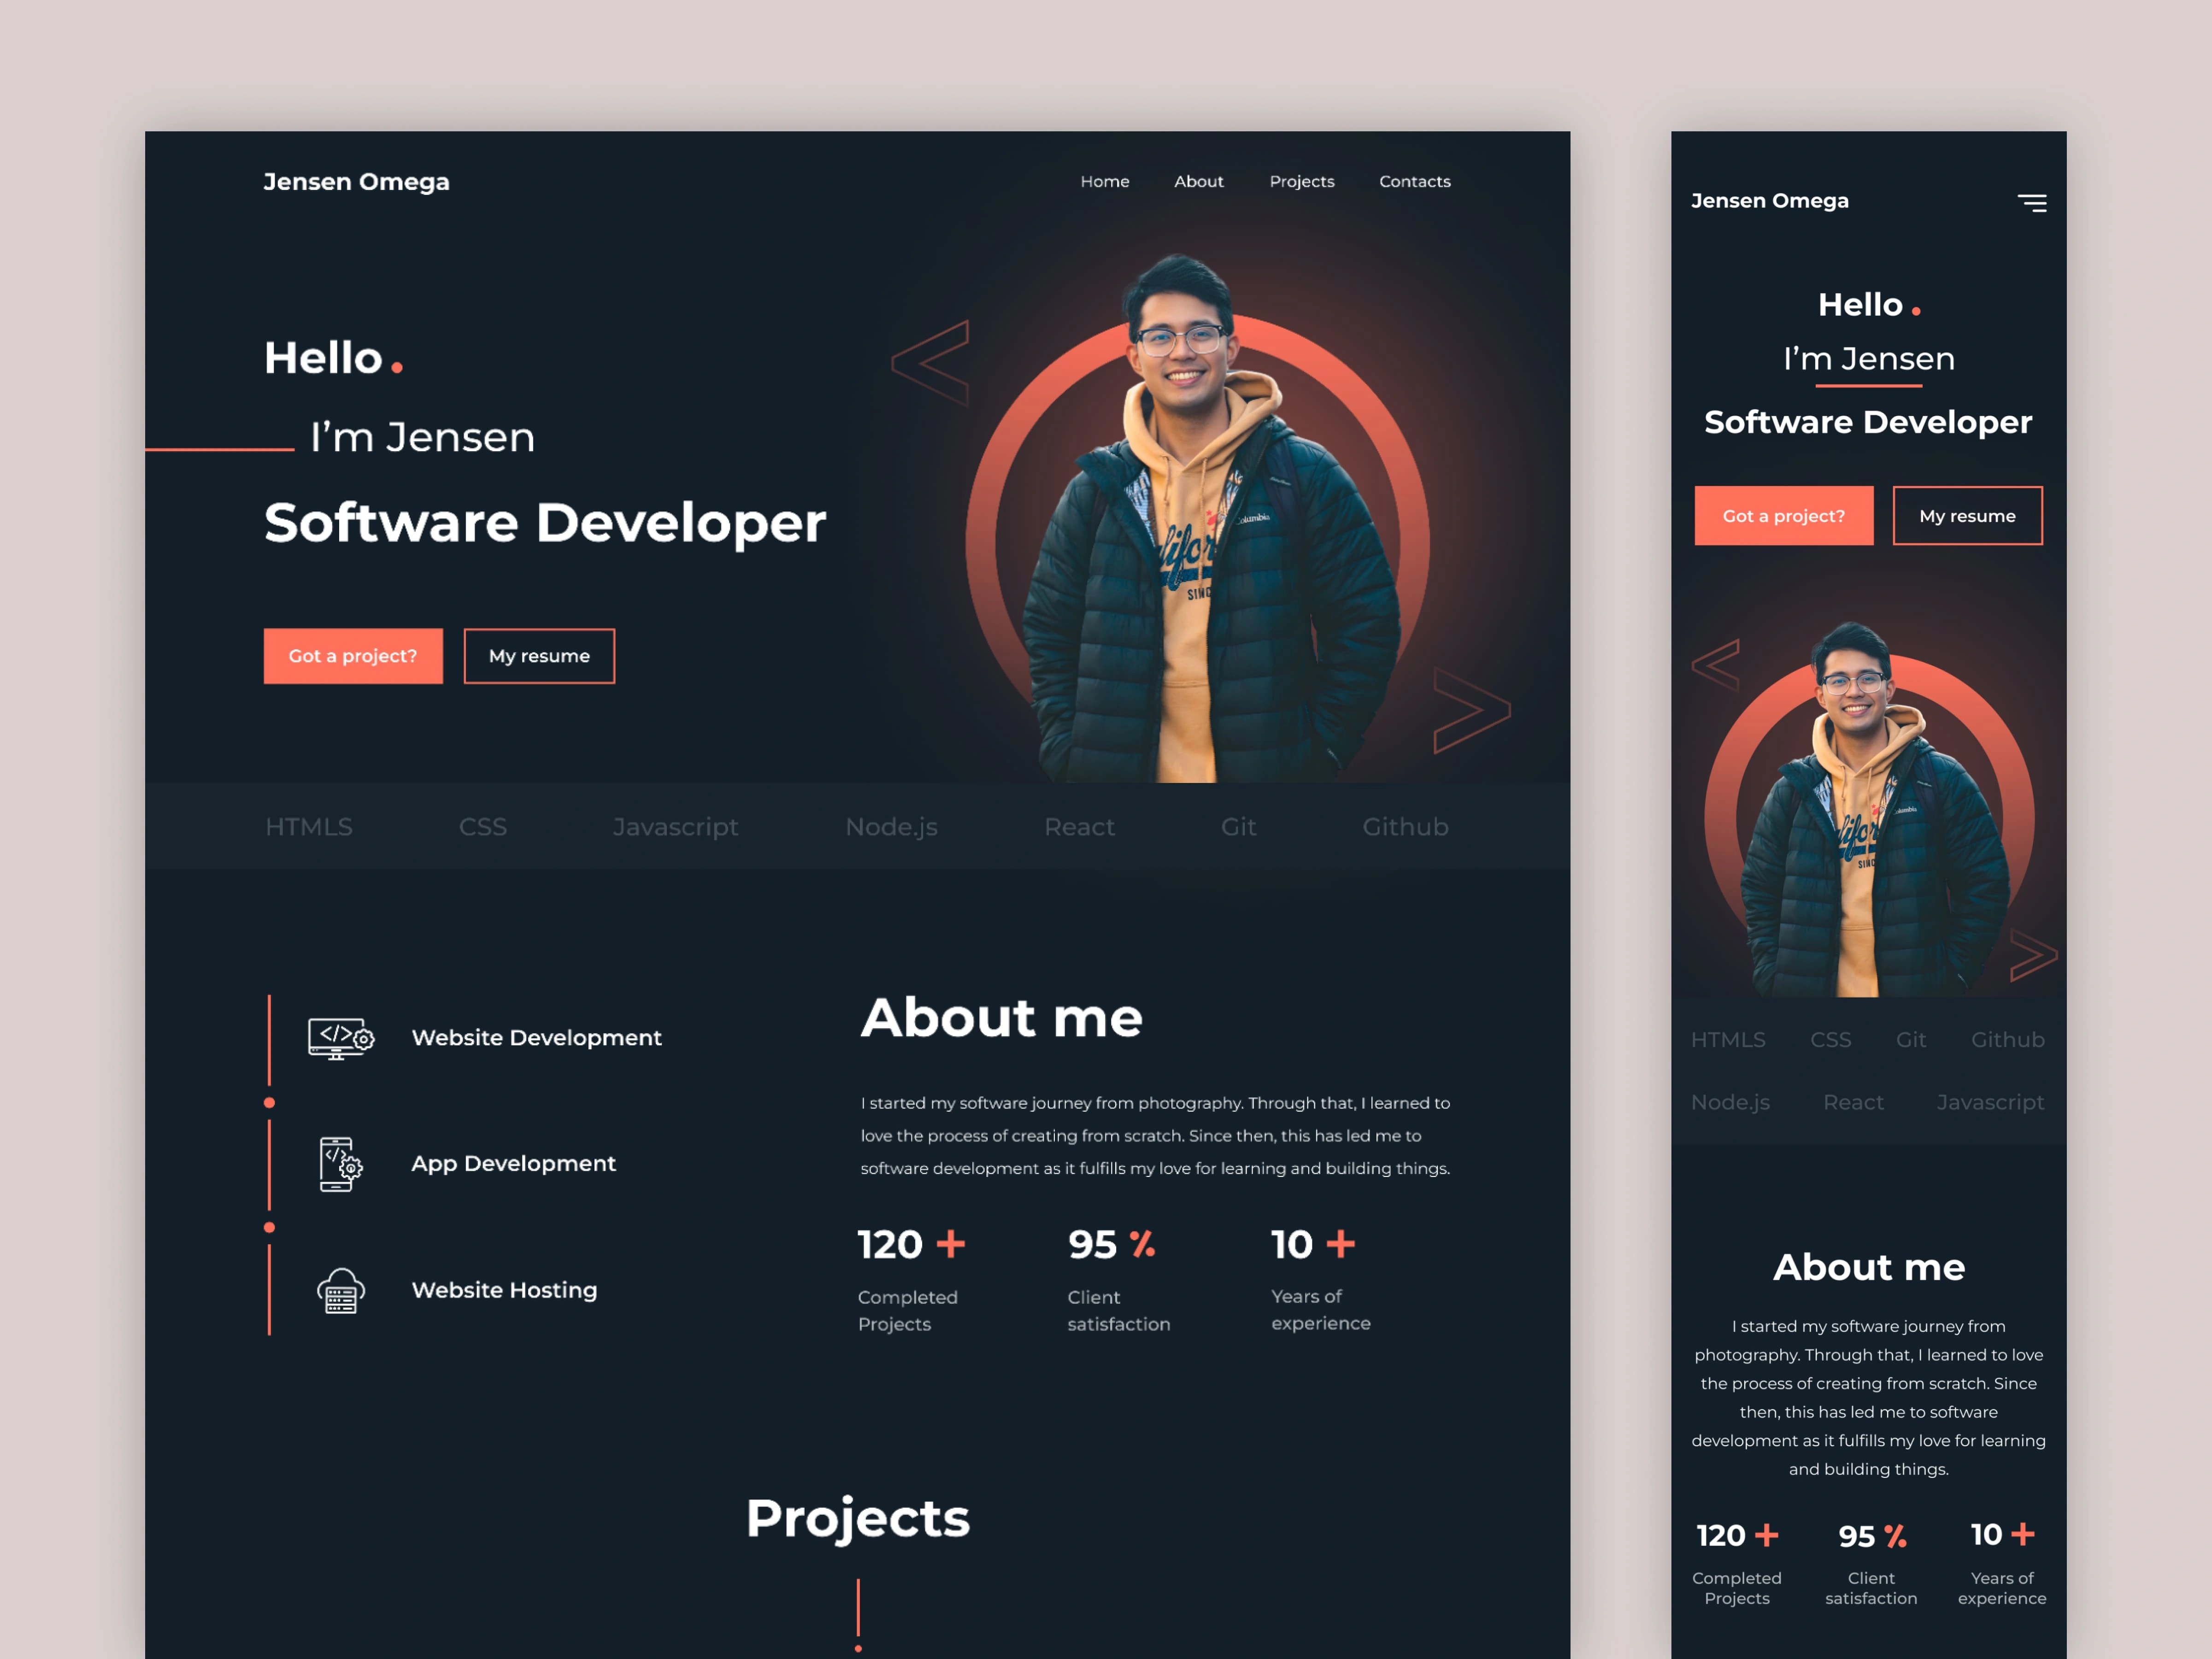Click the plus sign next to 120 in mobile view
This screenshot has width=2212, height=1659.
point(1767,1535)
